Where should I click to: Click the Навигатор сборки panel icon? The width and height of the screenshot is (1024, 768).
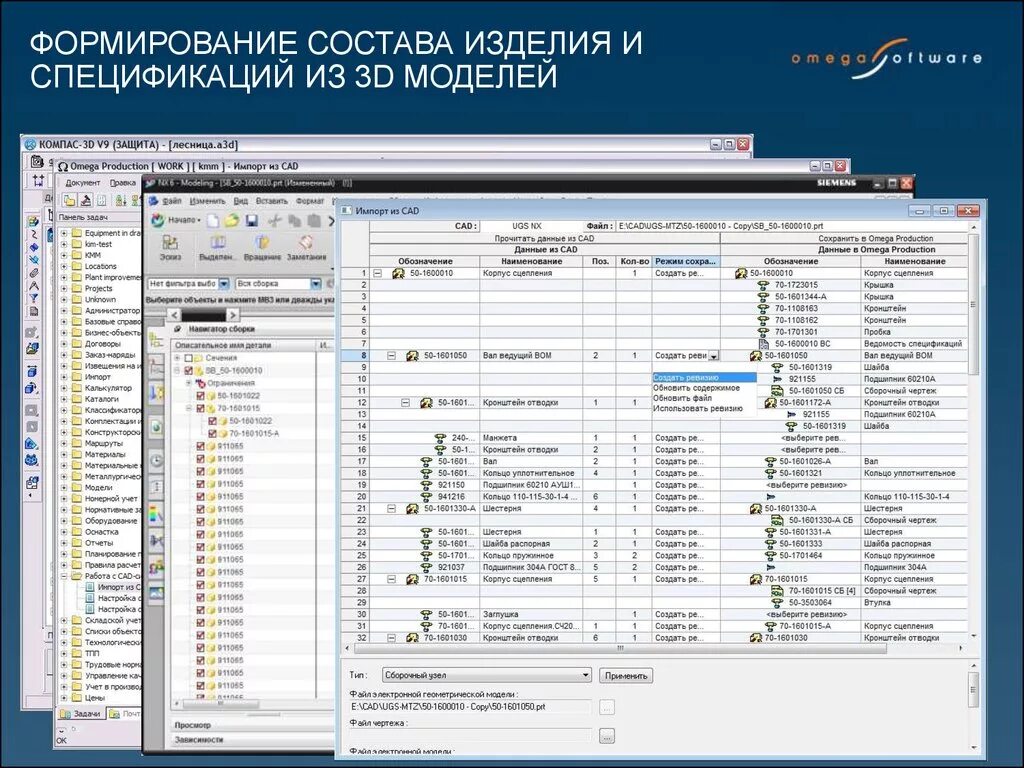tap(177, 329)
